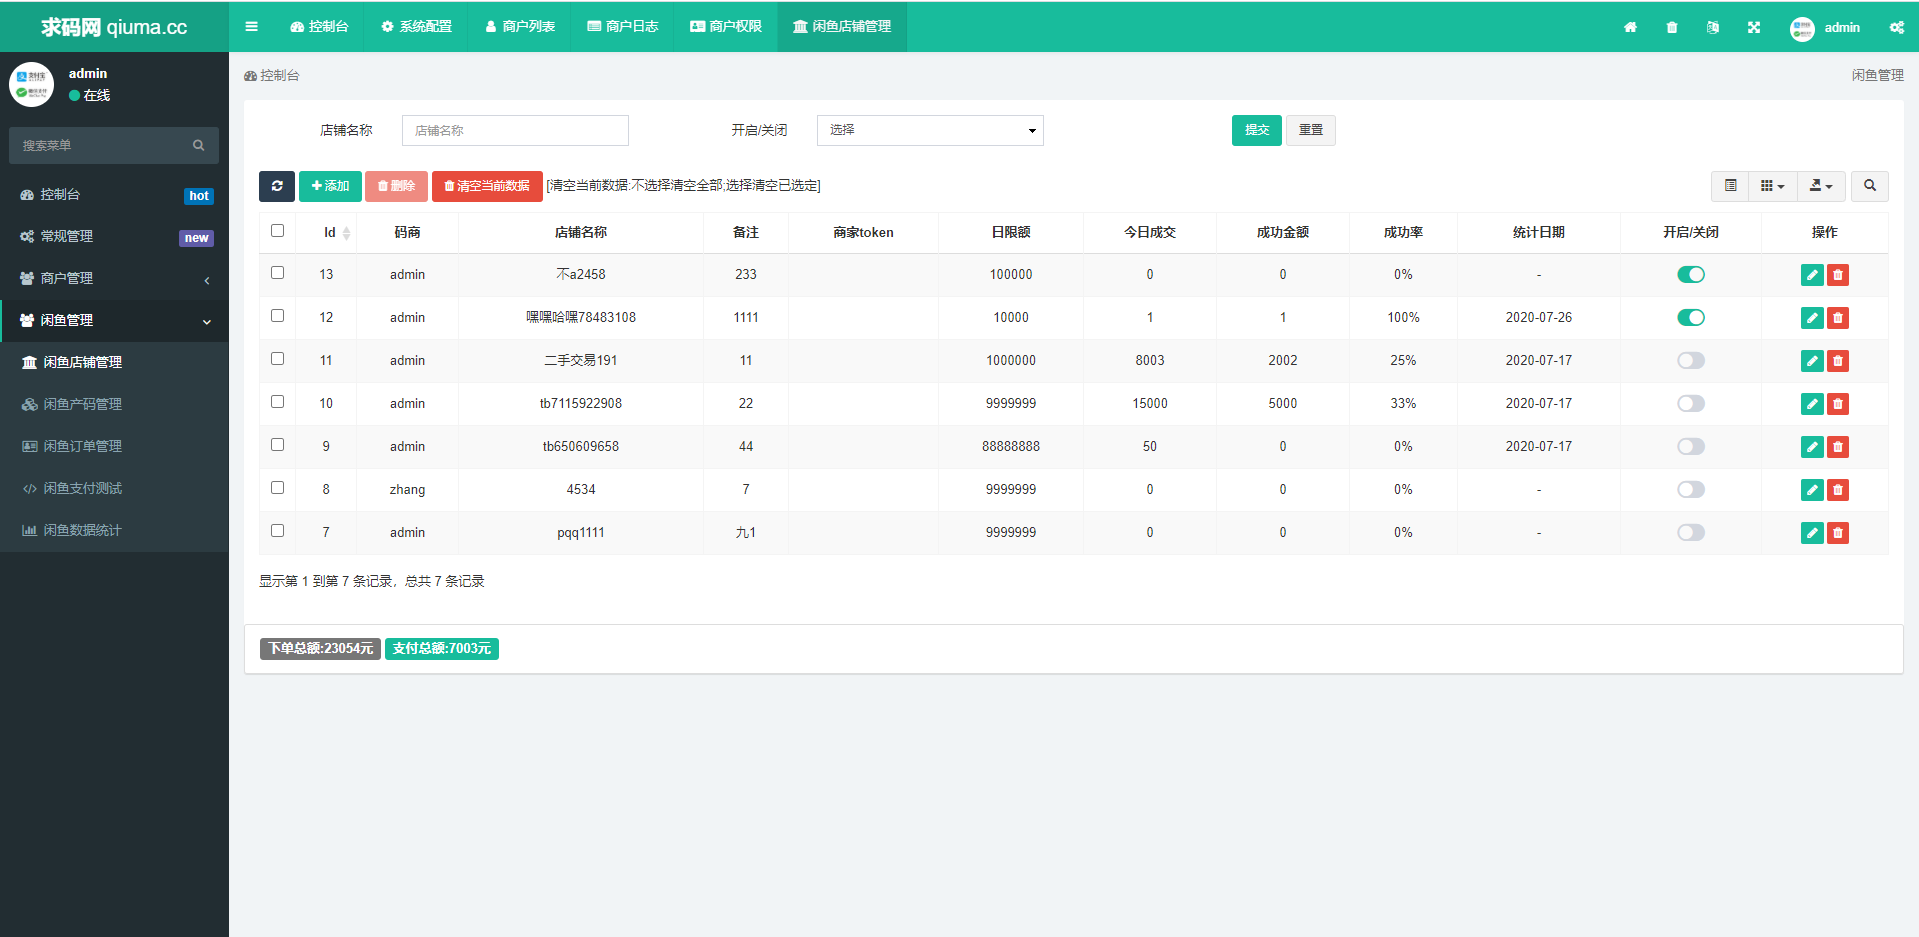The image size is (1919, 937).
Task: Click the hamburger menu toggle icon
Action: pyautogui.click(x=251, y=27)
